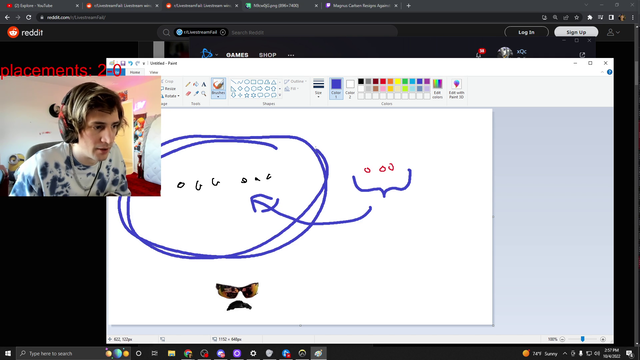Bookmark this page with star icon
640x360 pixels.
coord(577,18)
